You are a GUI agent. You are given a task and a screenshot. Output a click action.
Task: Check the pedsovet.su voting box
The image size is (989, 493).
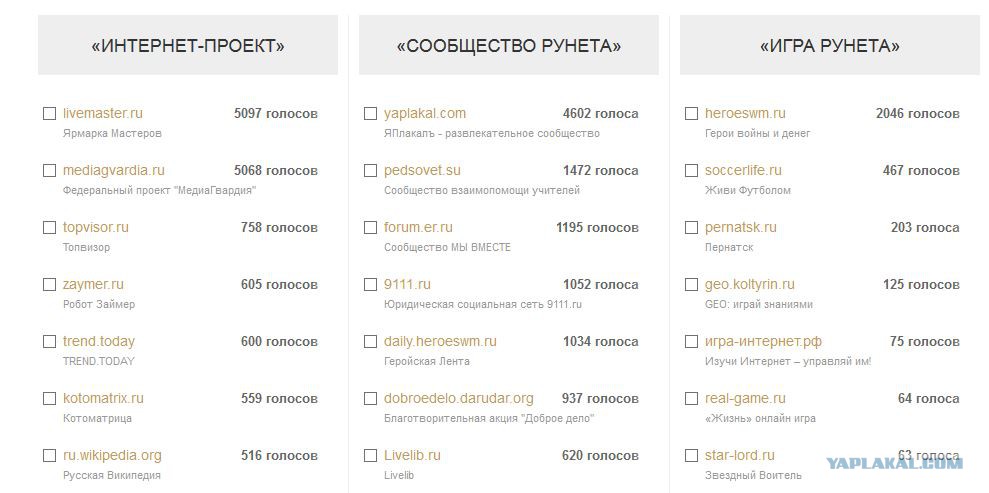tap(370, 170)
